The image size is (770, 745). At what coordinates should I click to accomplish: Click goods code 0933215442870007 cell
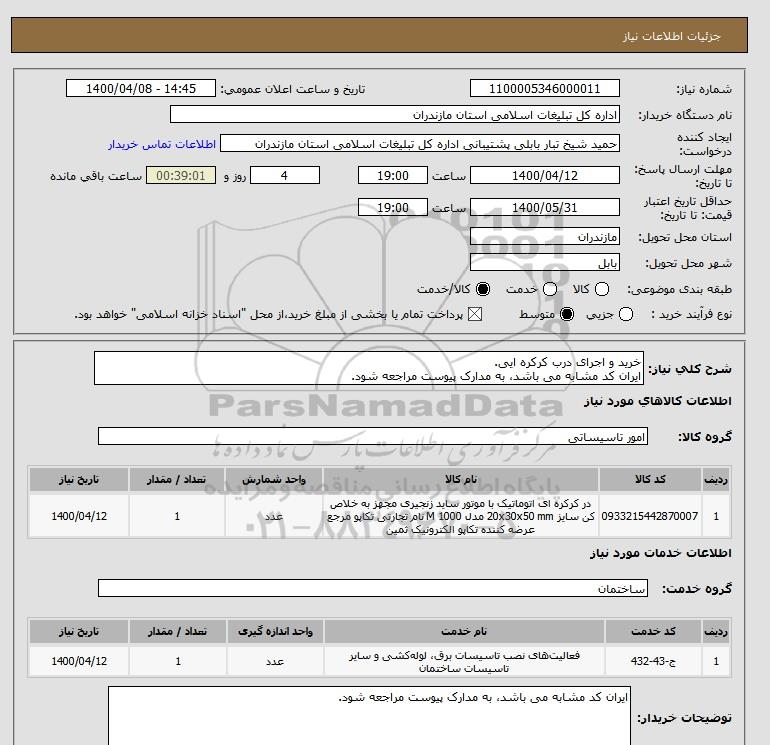pyautogui.click(x=650, y=516)
